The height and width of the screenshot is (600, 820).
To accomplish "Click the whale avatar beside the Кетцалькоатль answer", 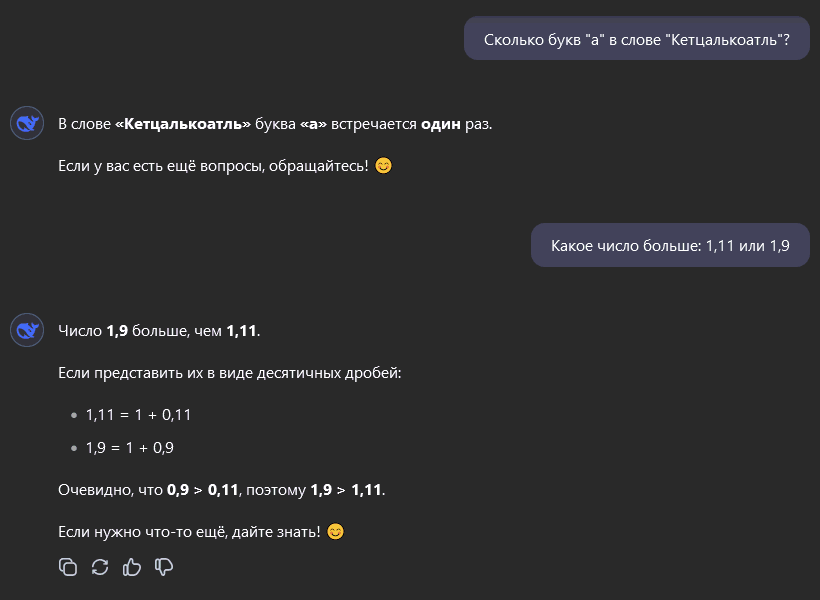I will [x=27, y=125].
